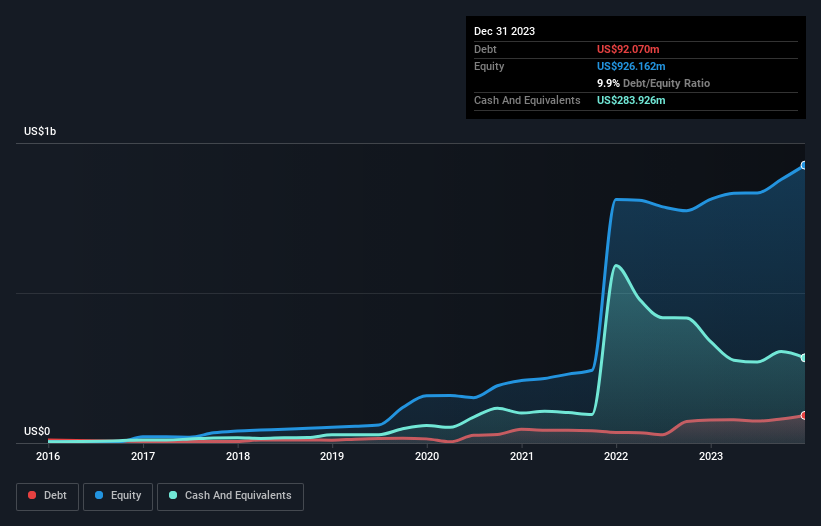Click the tooltip Cash And Equivalents label
Viewport: 821px width, 526px height.
pos(527,100)
